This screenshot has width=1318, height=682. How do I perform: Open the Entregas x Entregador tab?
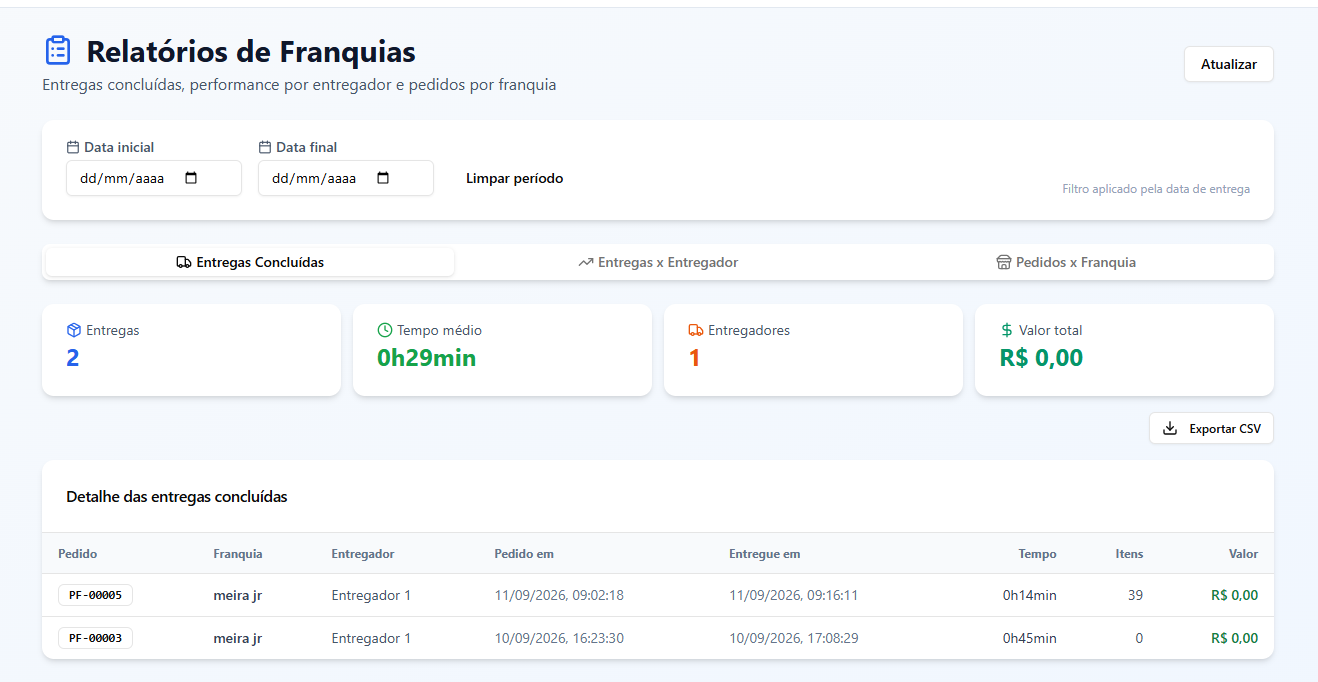[658, 262]
